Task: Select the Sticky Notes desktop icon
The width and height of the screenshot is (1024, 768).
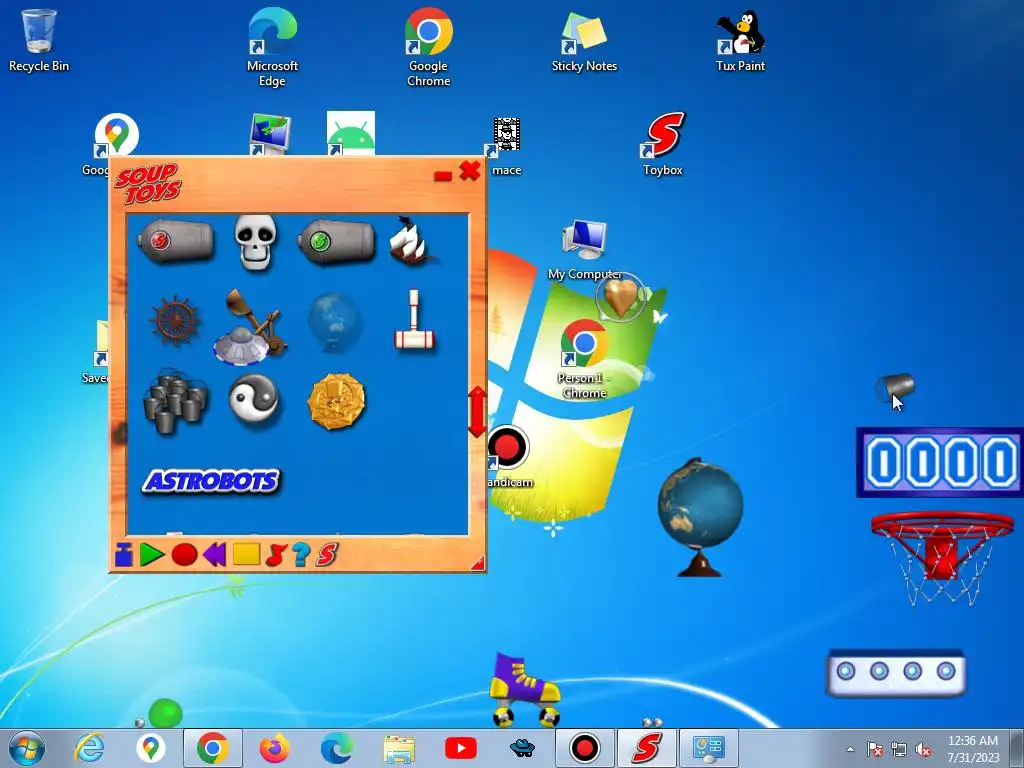Action: pyautogui.click(x=584, y=40)
